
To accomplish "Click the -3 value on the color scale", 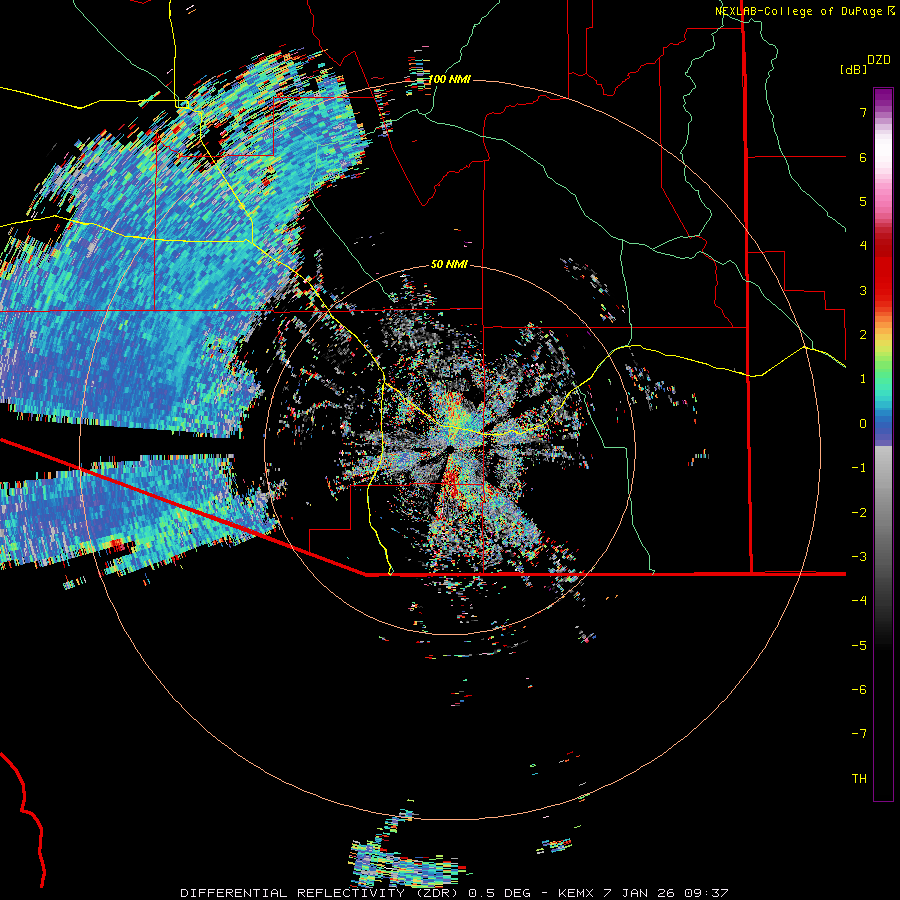I will (859, 557).
